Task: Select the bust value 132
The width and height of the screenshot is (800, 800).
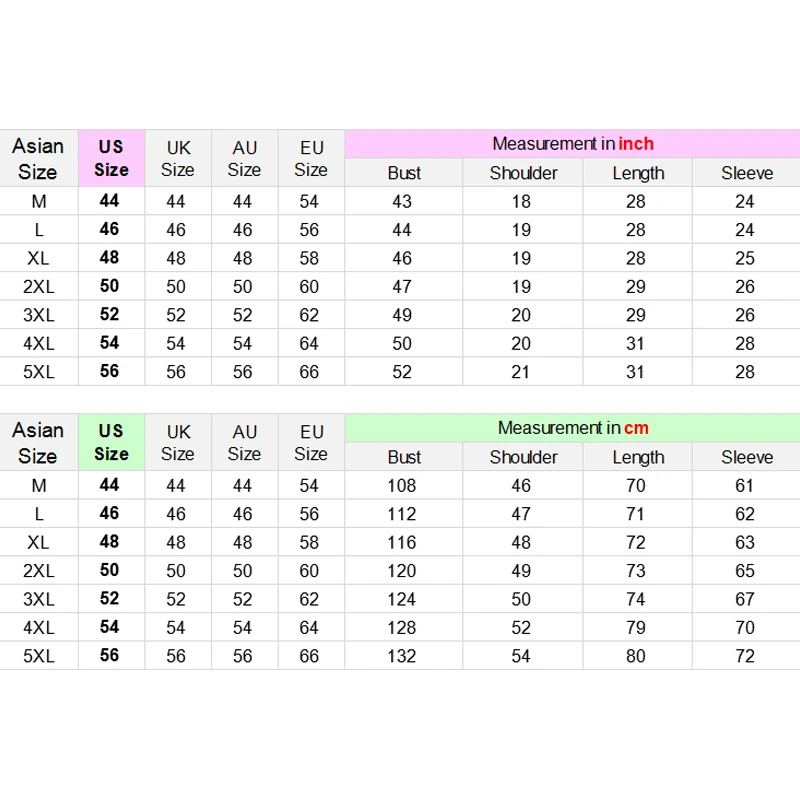Action: 404,657
